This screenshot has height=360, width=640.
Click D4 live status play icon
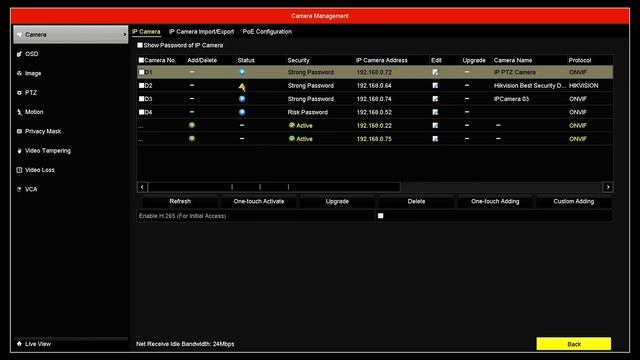242,112
